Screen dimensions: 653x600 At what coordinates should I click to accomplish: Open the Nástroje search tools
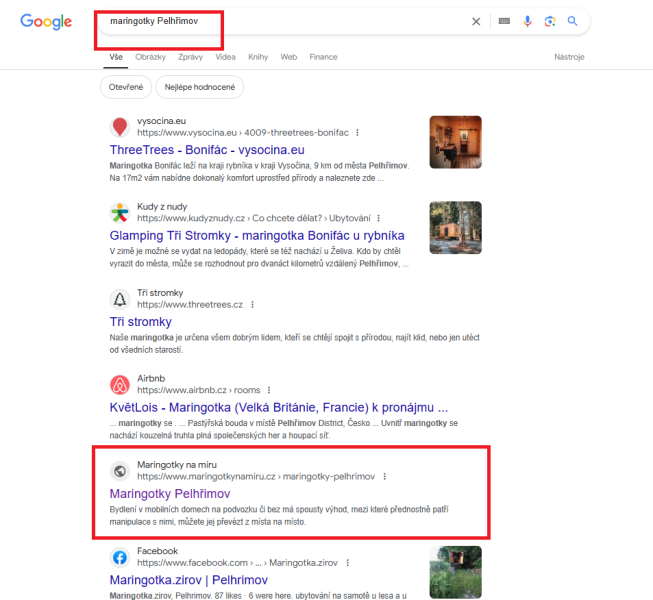coord(569,57)
